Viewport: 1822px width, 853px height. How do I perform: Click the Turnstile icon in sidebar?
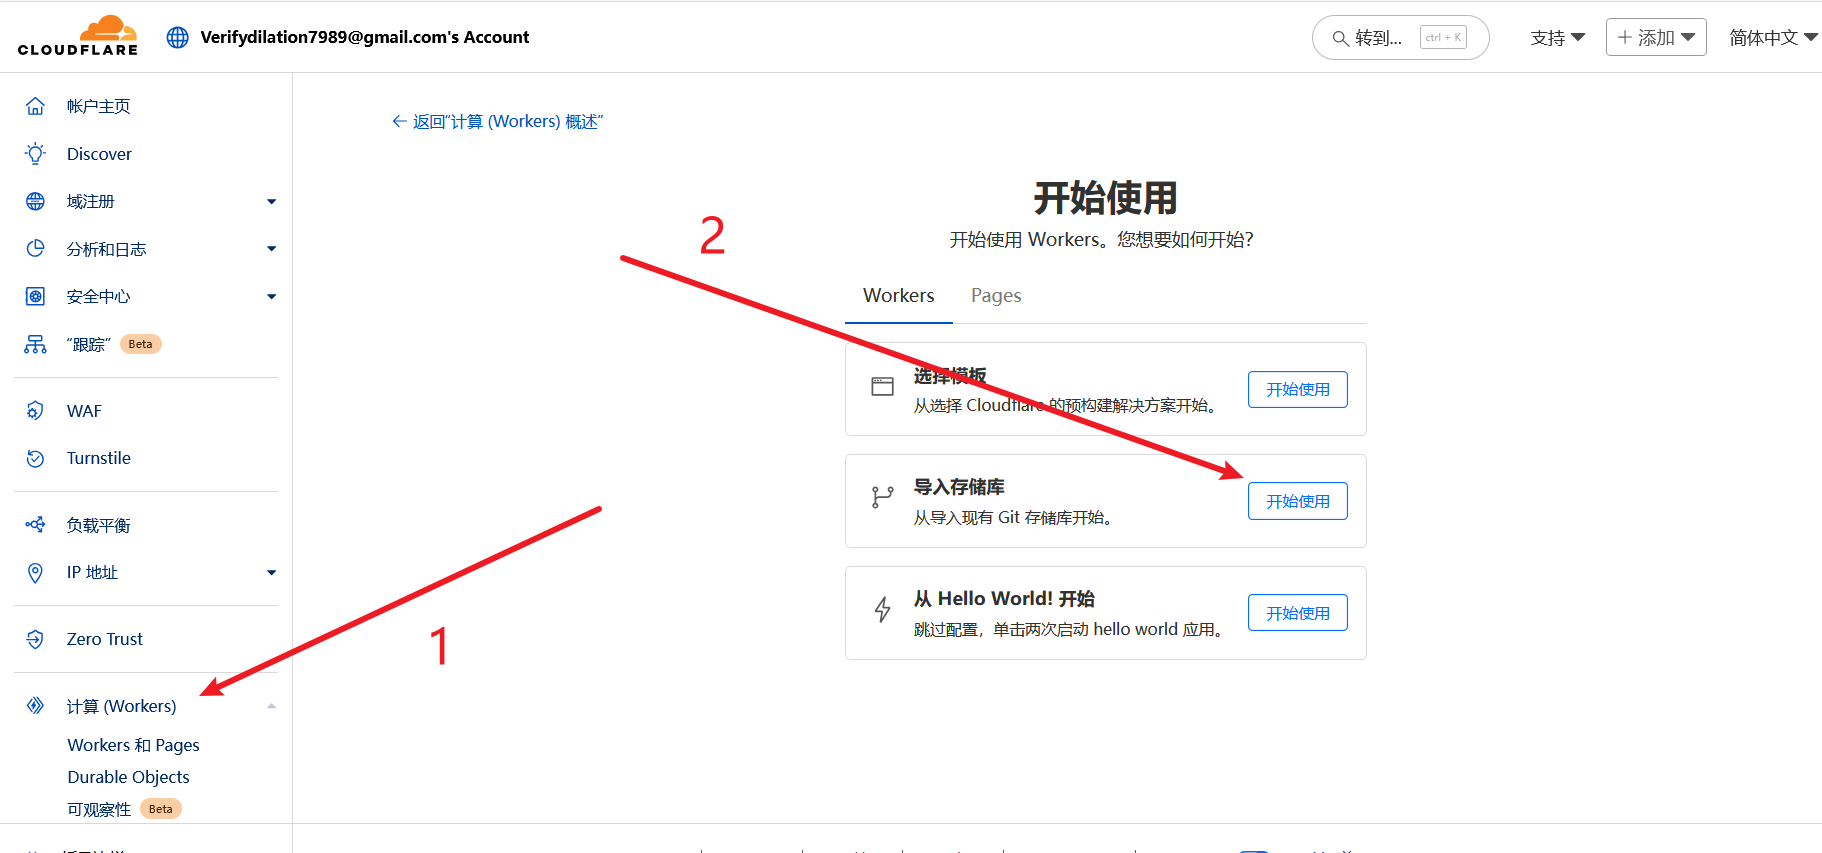[35, 458]
